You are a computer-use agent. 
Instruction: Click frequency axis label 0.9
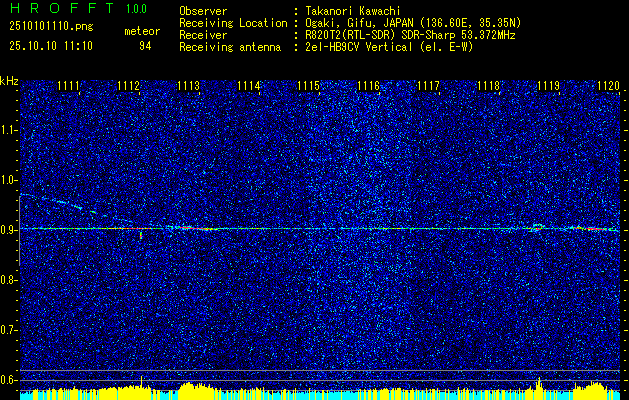8,230
